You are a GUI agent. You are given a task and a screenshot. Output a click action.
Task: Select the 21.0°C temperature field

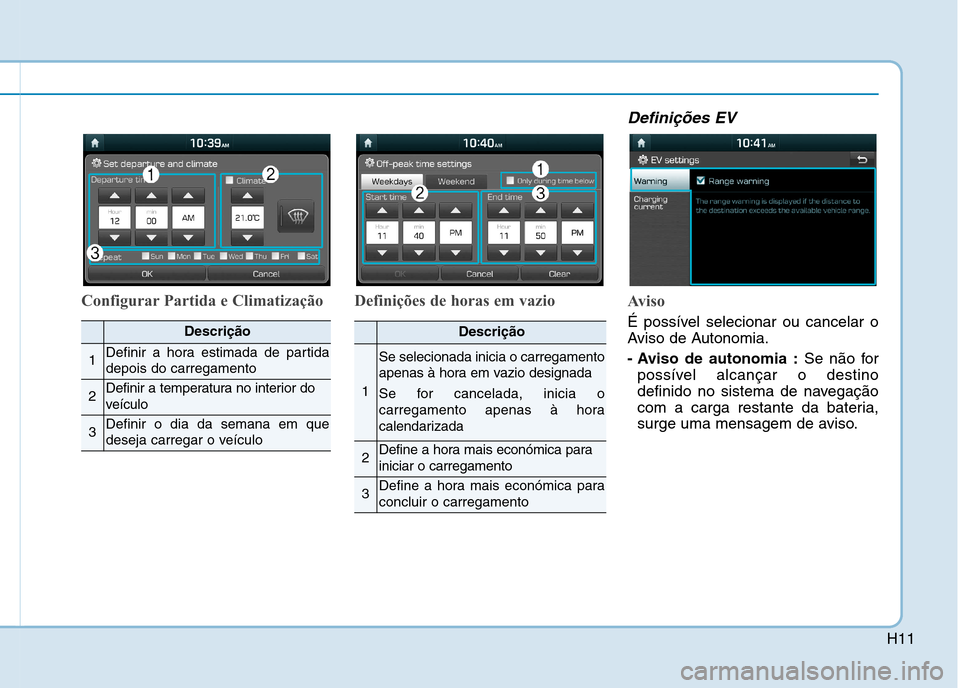(247, 217)
